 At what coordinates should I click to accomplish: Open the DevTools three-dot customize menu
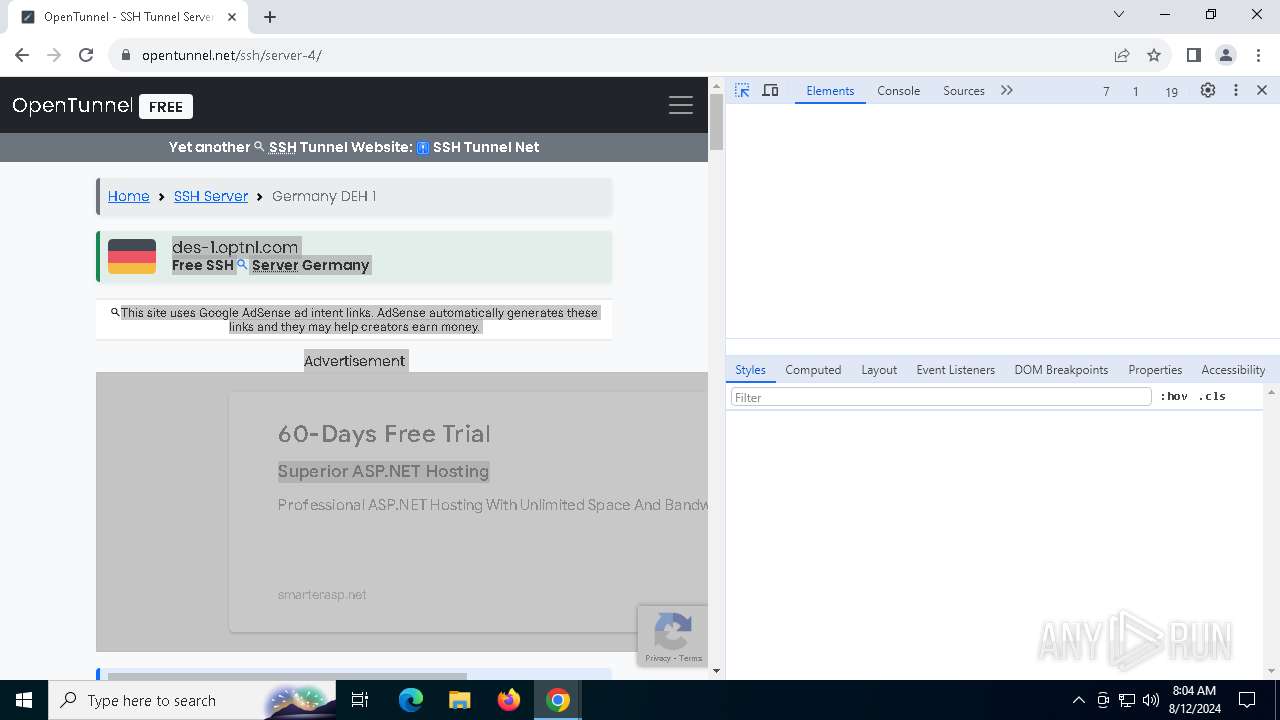[1236, 90]
